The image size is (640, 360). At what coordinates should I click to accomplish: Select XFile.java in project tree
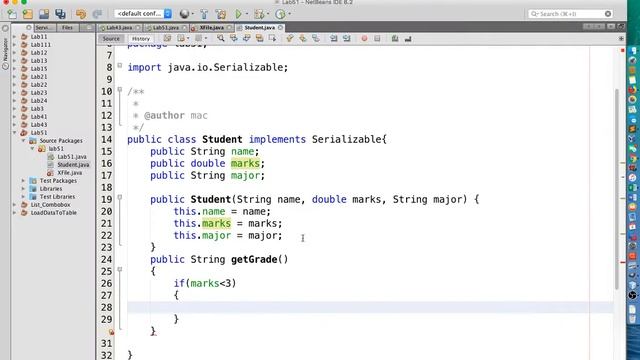point(70,173)
